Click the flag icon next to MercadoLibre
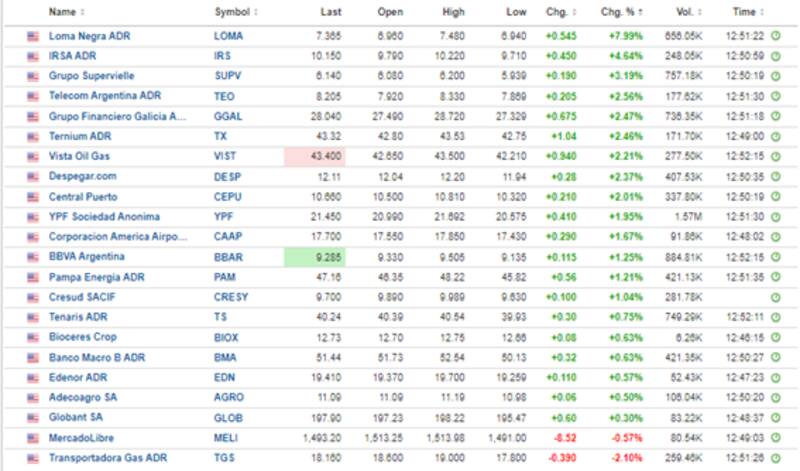The image size is (800, 471). coord(32,438)
